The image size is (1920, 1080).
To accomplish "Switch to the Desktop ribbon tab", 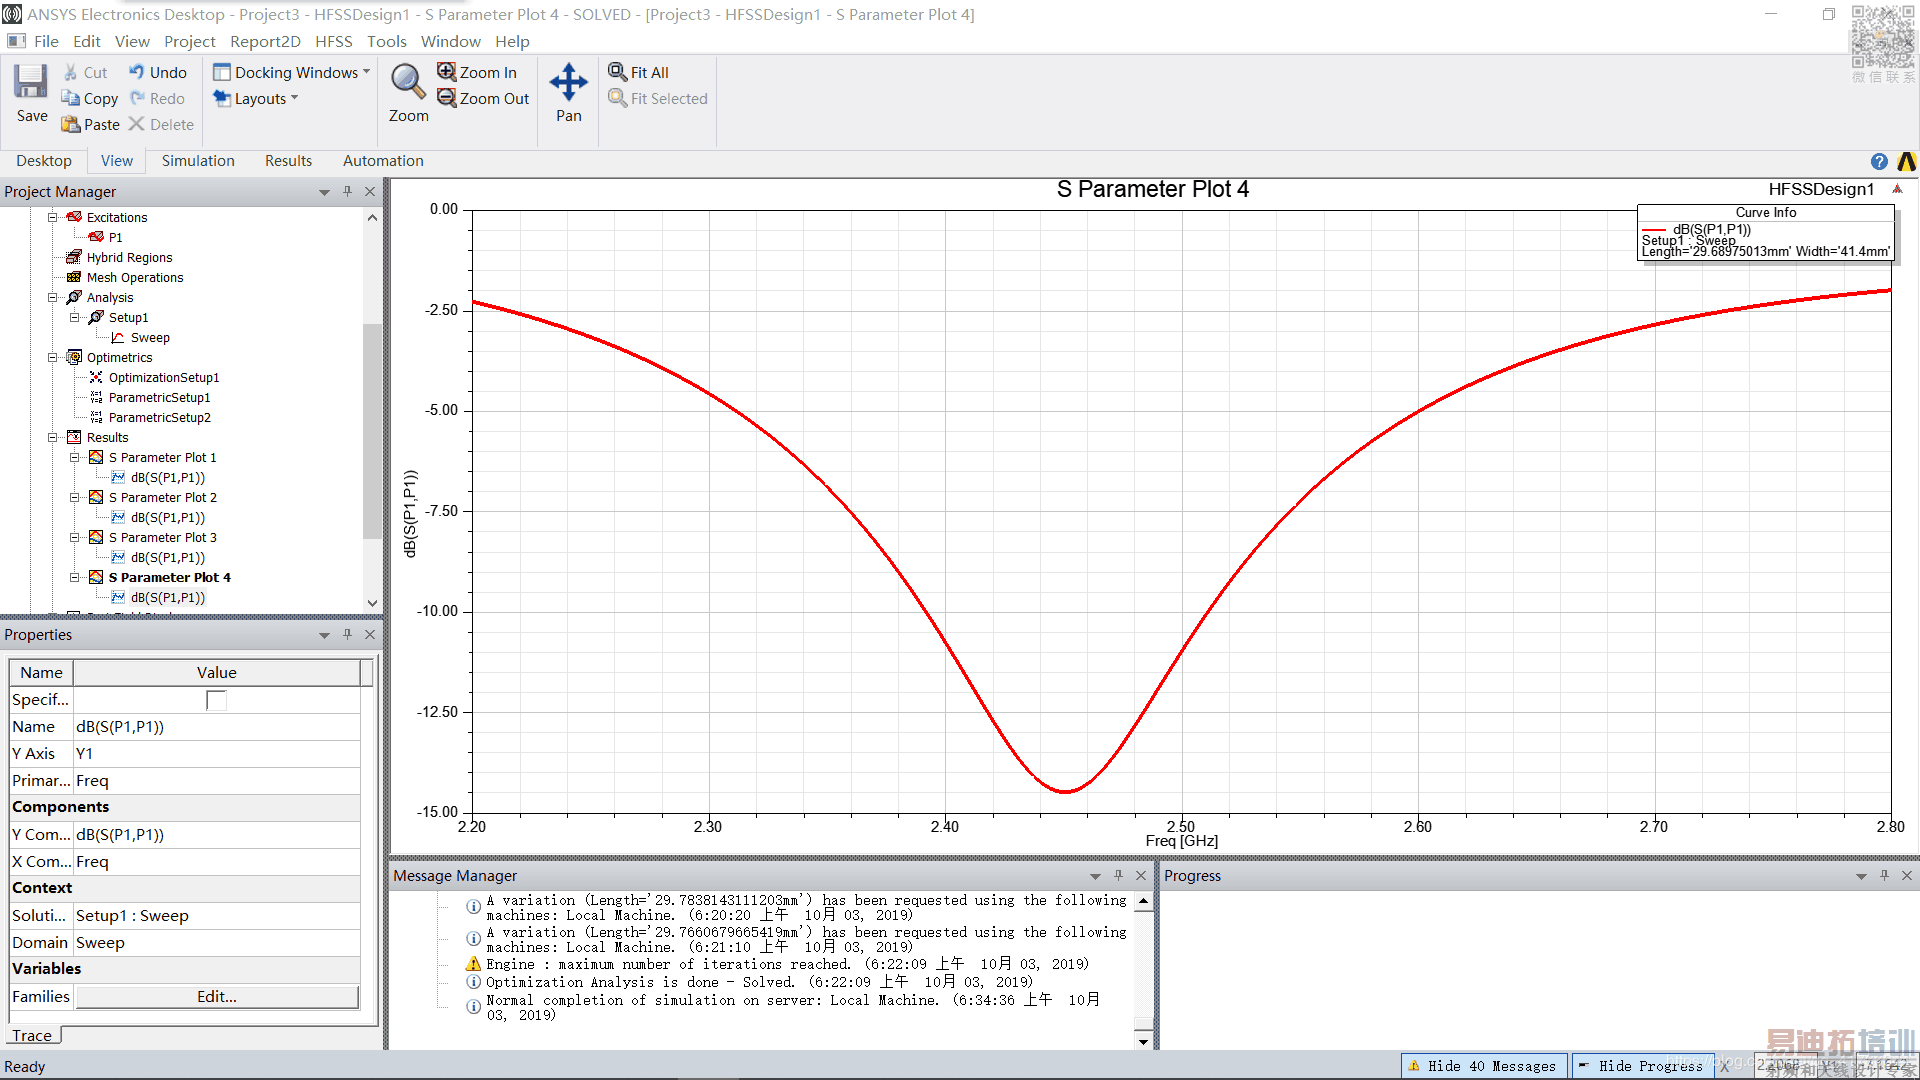I will point(44,161).
